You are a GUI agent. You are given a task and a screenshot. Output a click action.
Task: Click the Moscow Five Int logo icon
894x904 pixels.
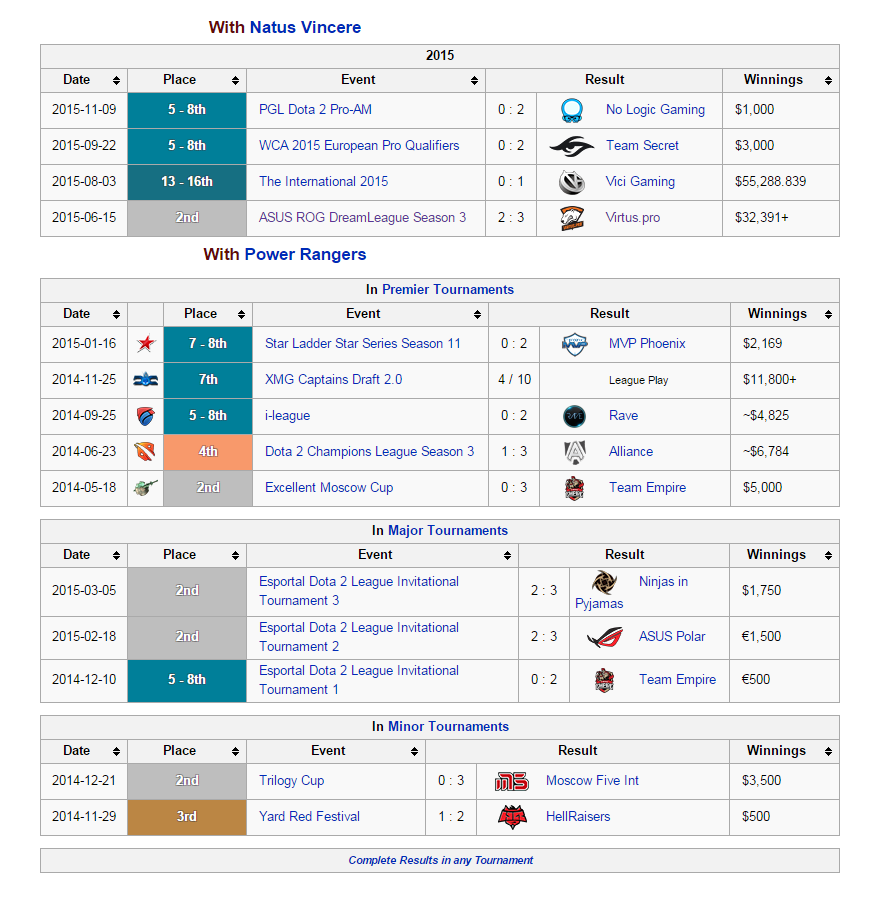[512, 781]
